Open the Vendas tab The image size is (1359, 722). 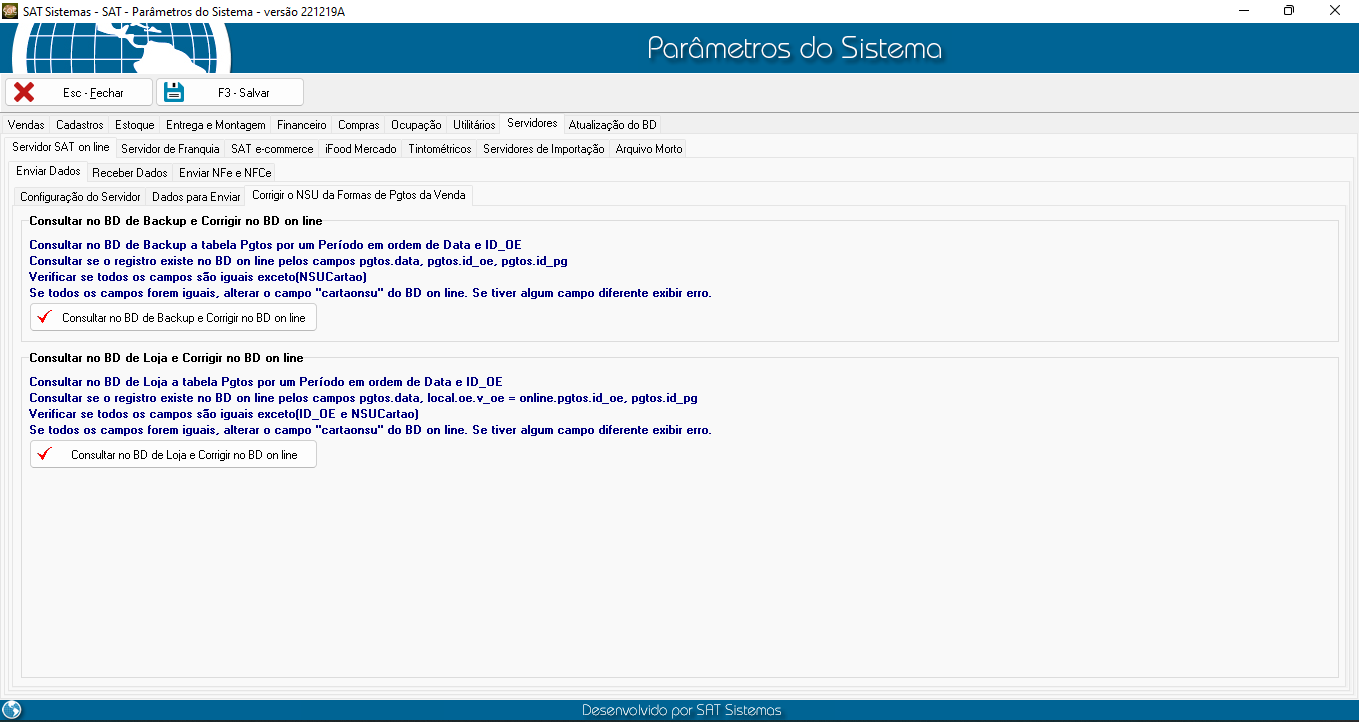pyautogui.click(x=26, y=125)
